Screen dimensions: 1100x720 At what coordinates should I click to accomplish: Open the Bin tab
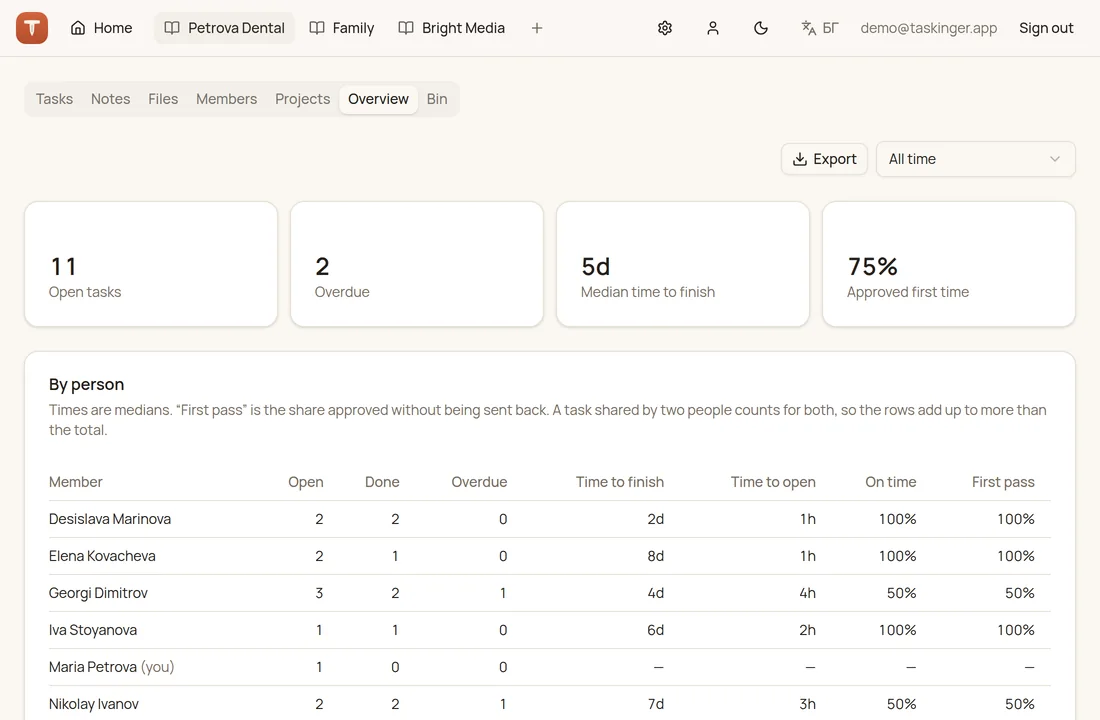click(x=437, y=99)
